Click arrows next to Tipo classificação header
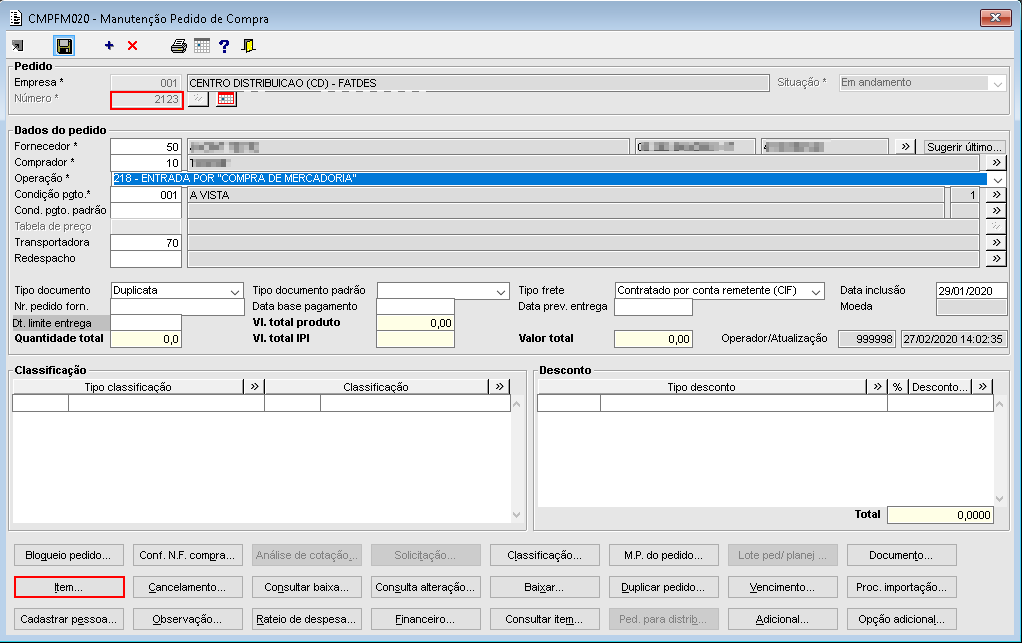Viewport: 1022px width, 643px height. [x=254, y=386]
